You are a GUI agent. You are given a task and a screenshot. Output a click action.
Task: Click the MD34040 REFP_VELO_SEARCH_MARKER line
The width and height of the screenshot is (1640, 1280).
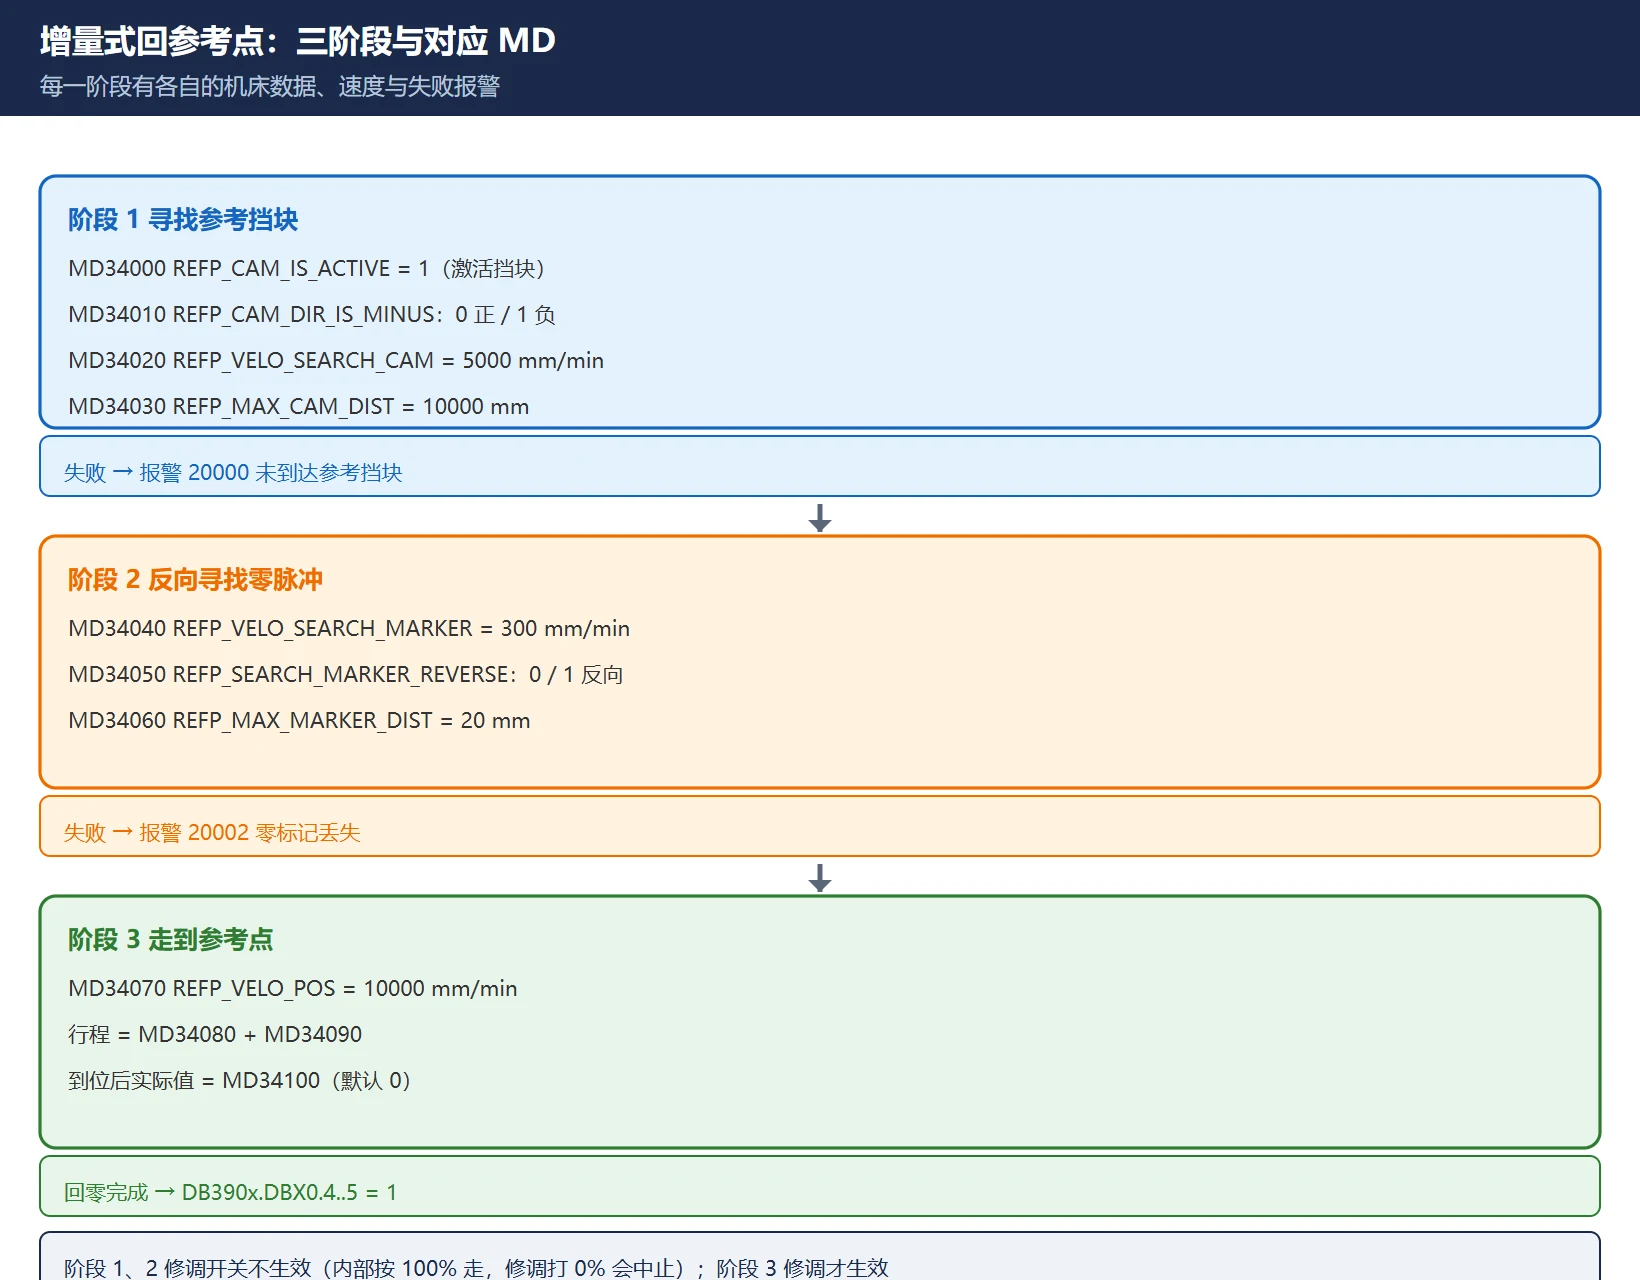[x=349, y=629]
